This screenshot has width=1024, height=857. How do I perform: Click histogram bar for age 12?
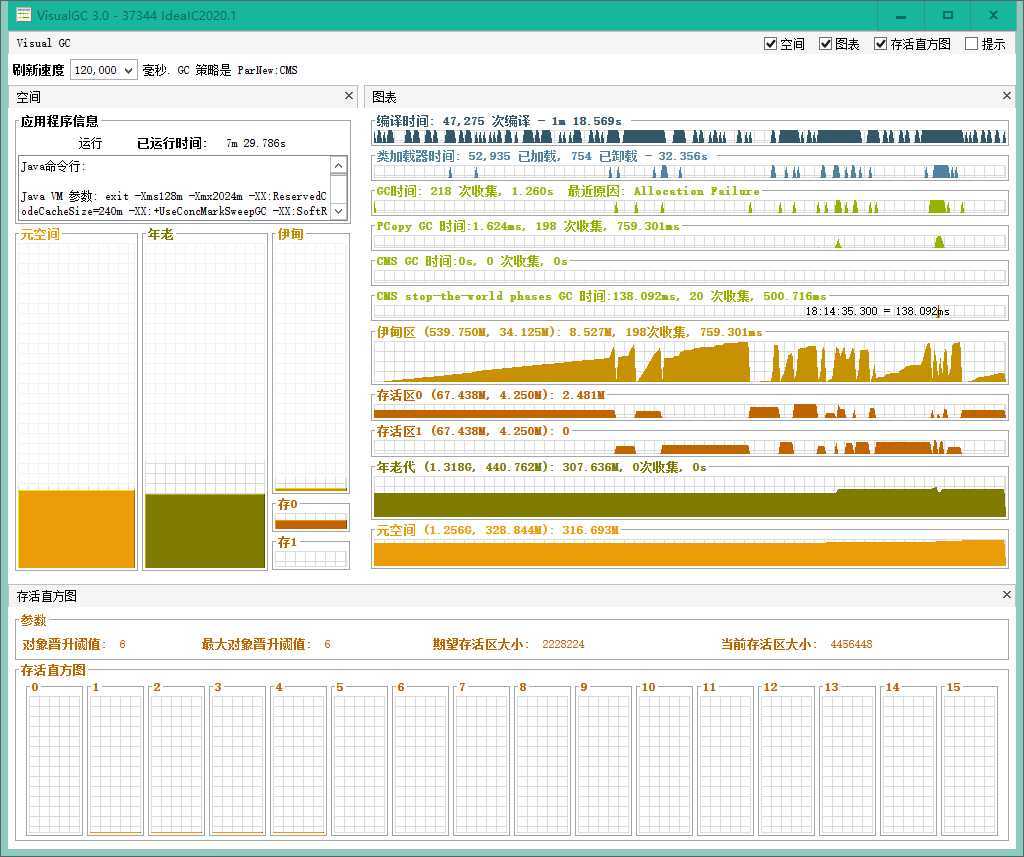click(x=788, y=764)
